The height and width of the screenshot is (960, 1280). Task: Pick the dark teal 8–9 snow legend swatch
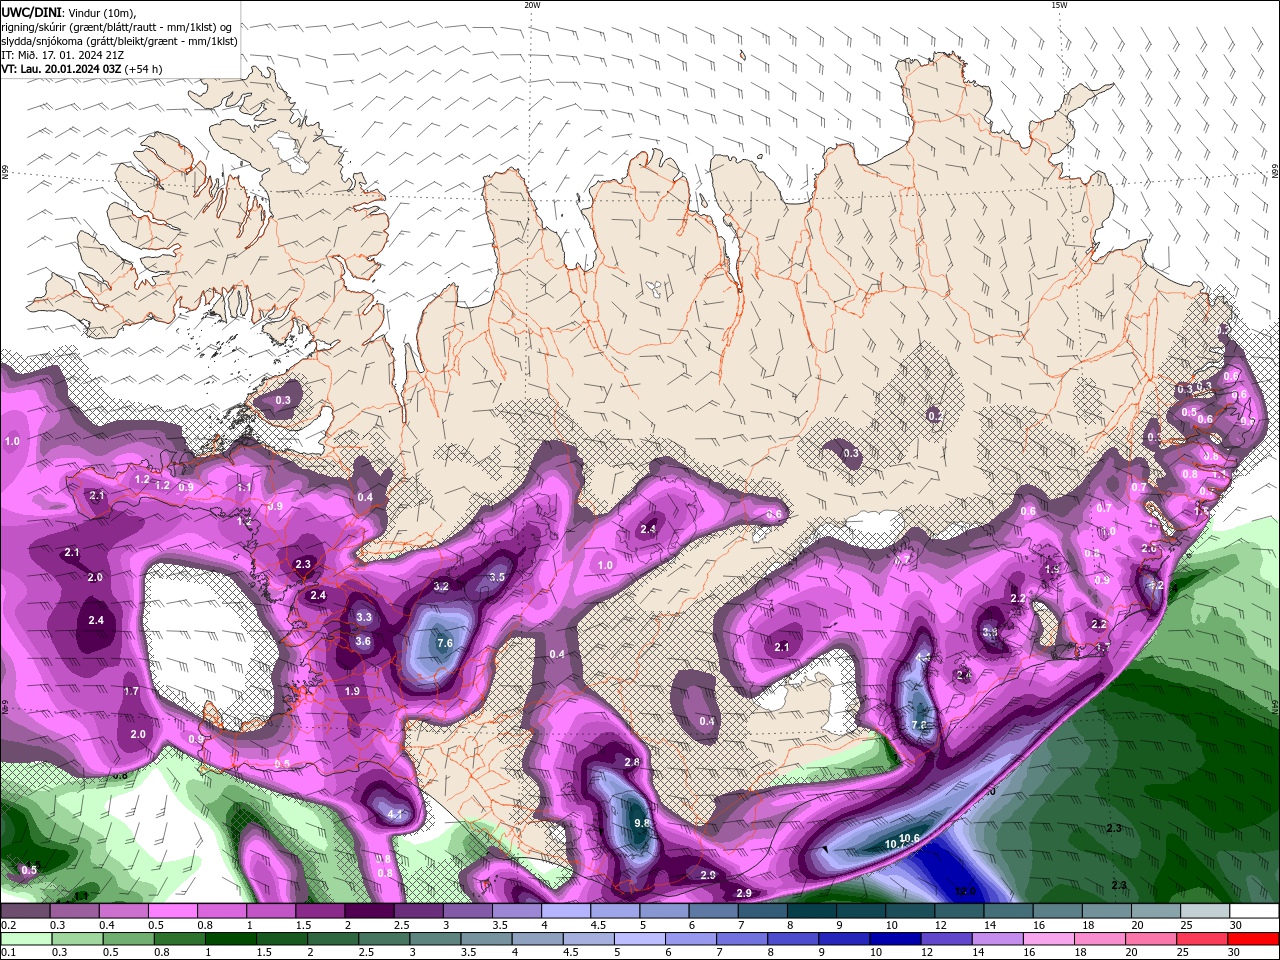coord(811,911)
